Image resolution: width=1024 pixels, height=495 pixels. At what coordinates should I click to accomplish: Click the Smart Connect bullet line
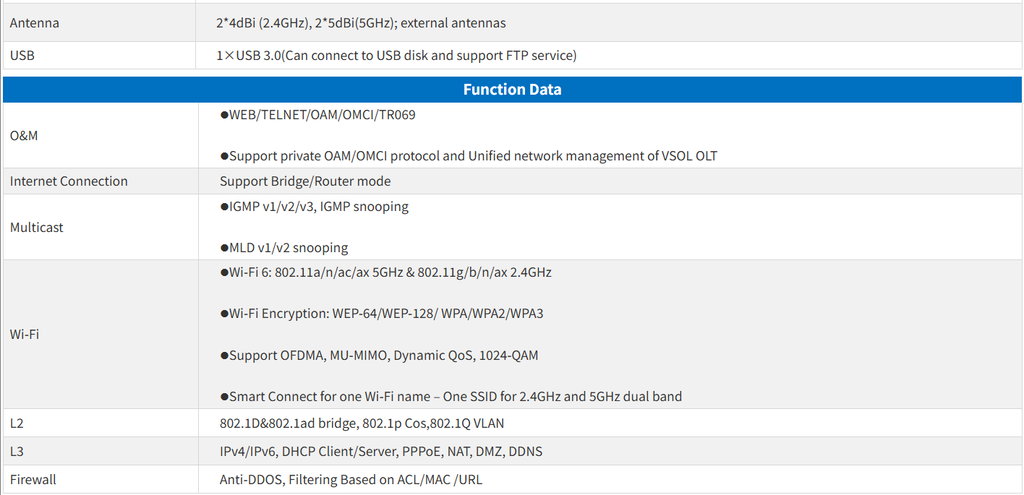451,397
